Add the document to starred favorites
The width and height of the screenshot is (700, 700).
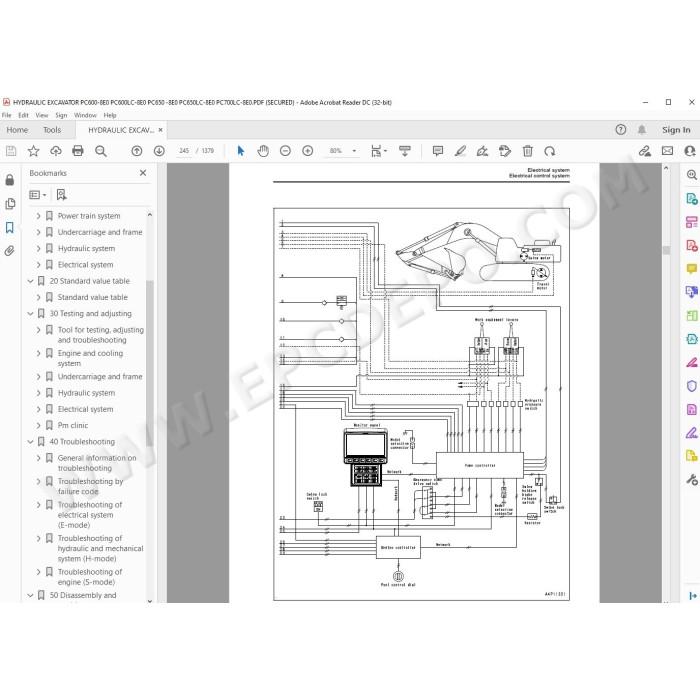33,151
